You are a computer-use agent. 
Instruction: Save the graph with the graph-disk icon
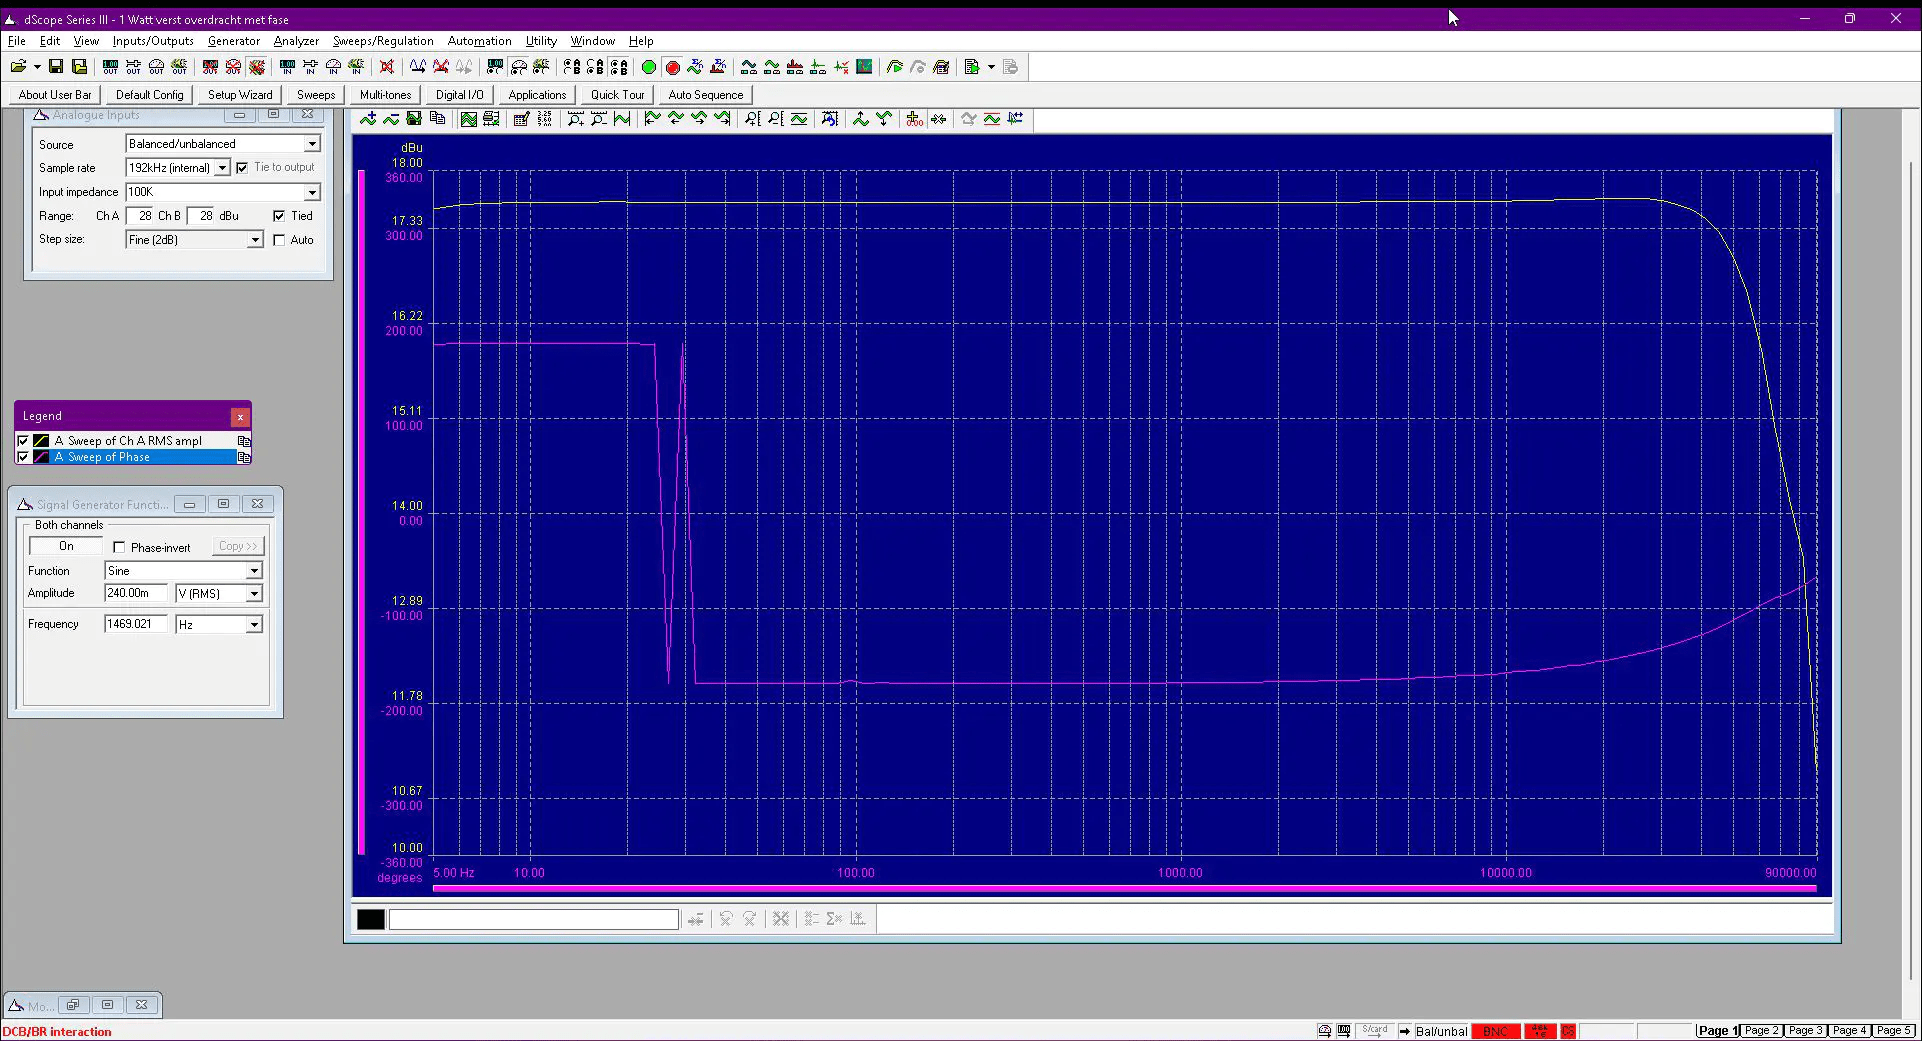414,119
